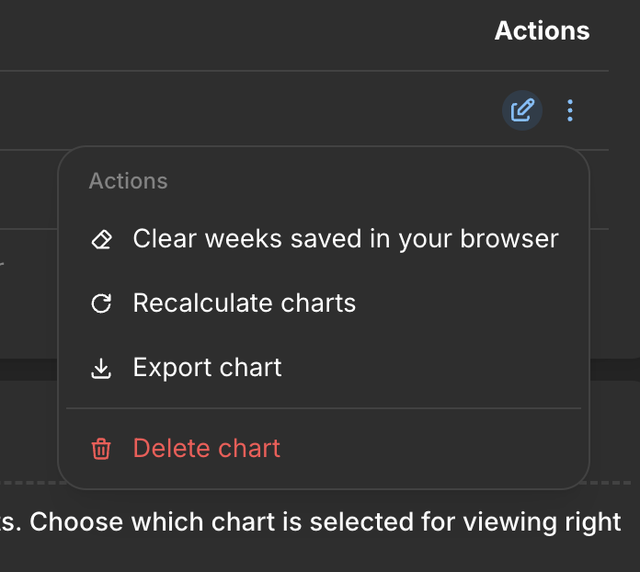640x572 pixels.
Task: Click empty row space left of edit icon
Action: pos(245,110)
